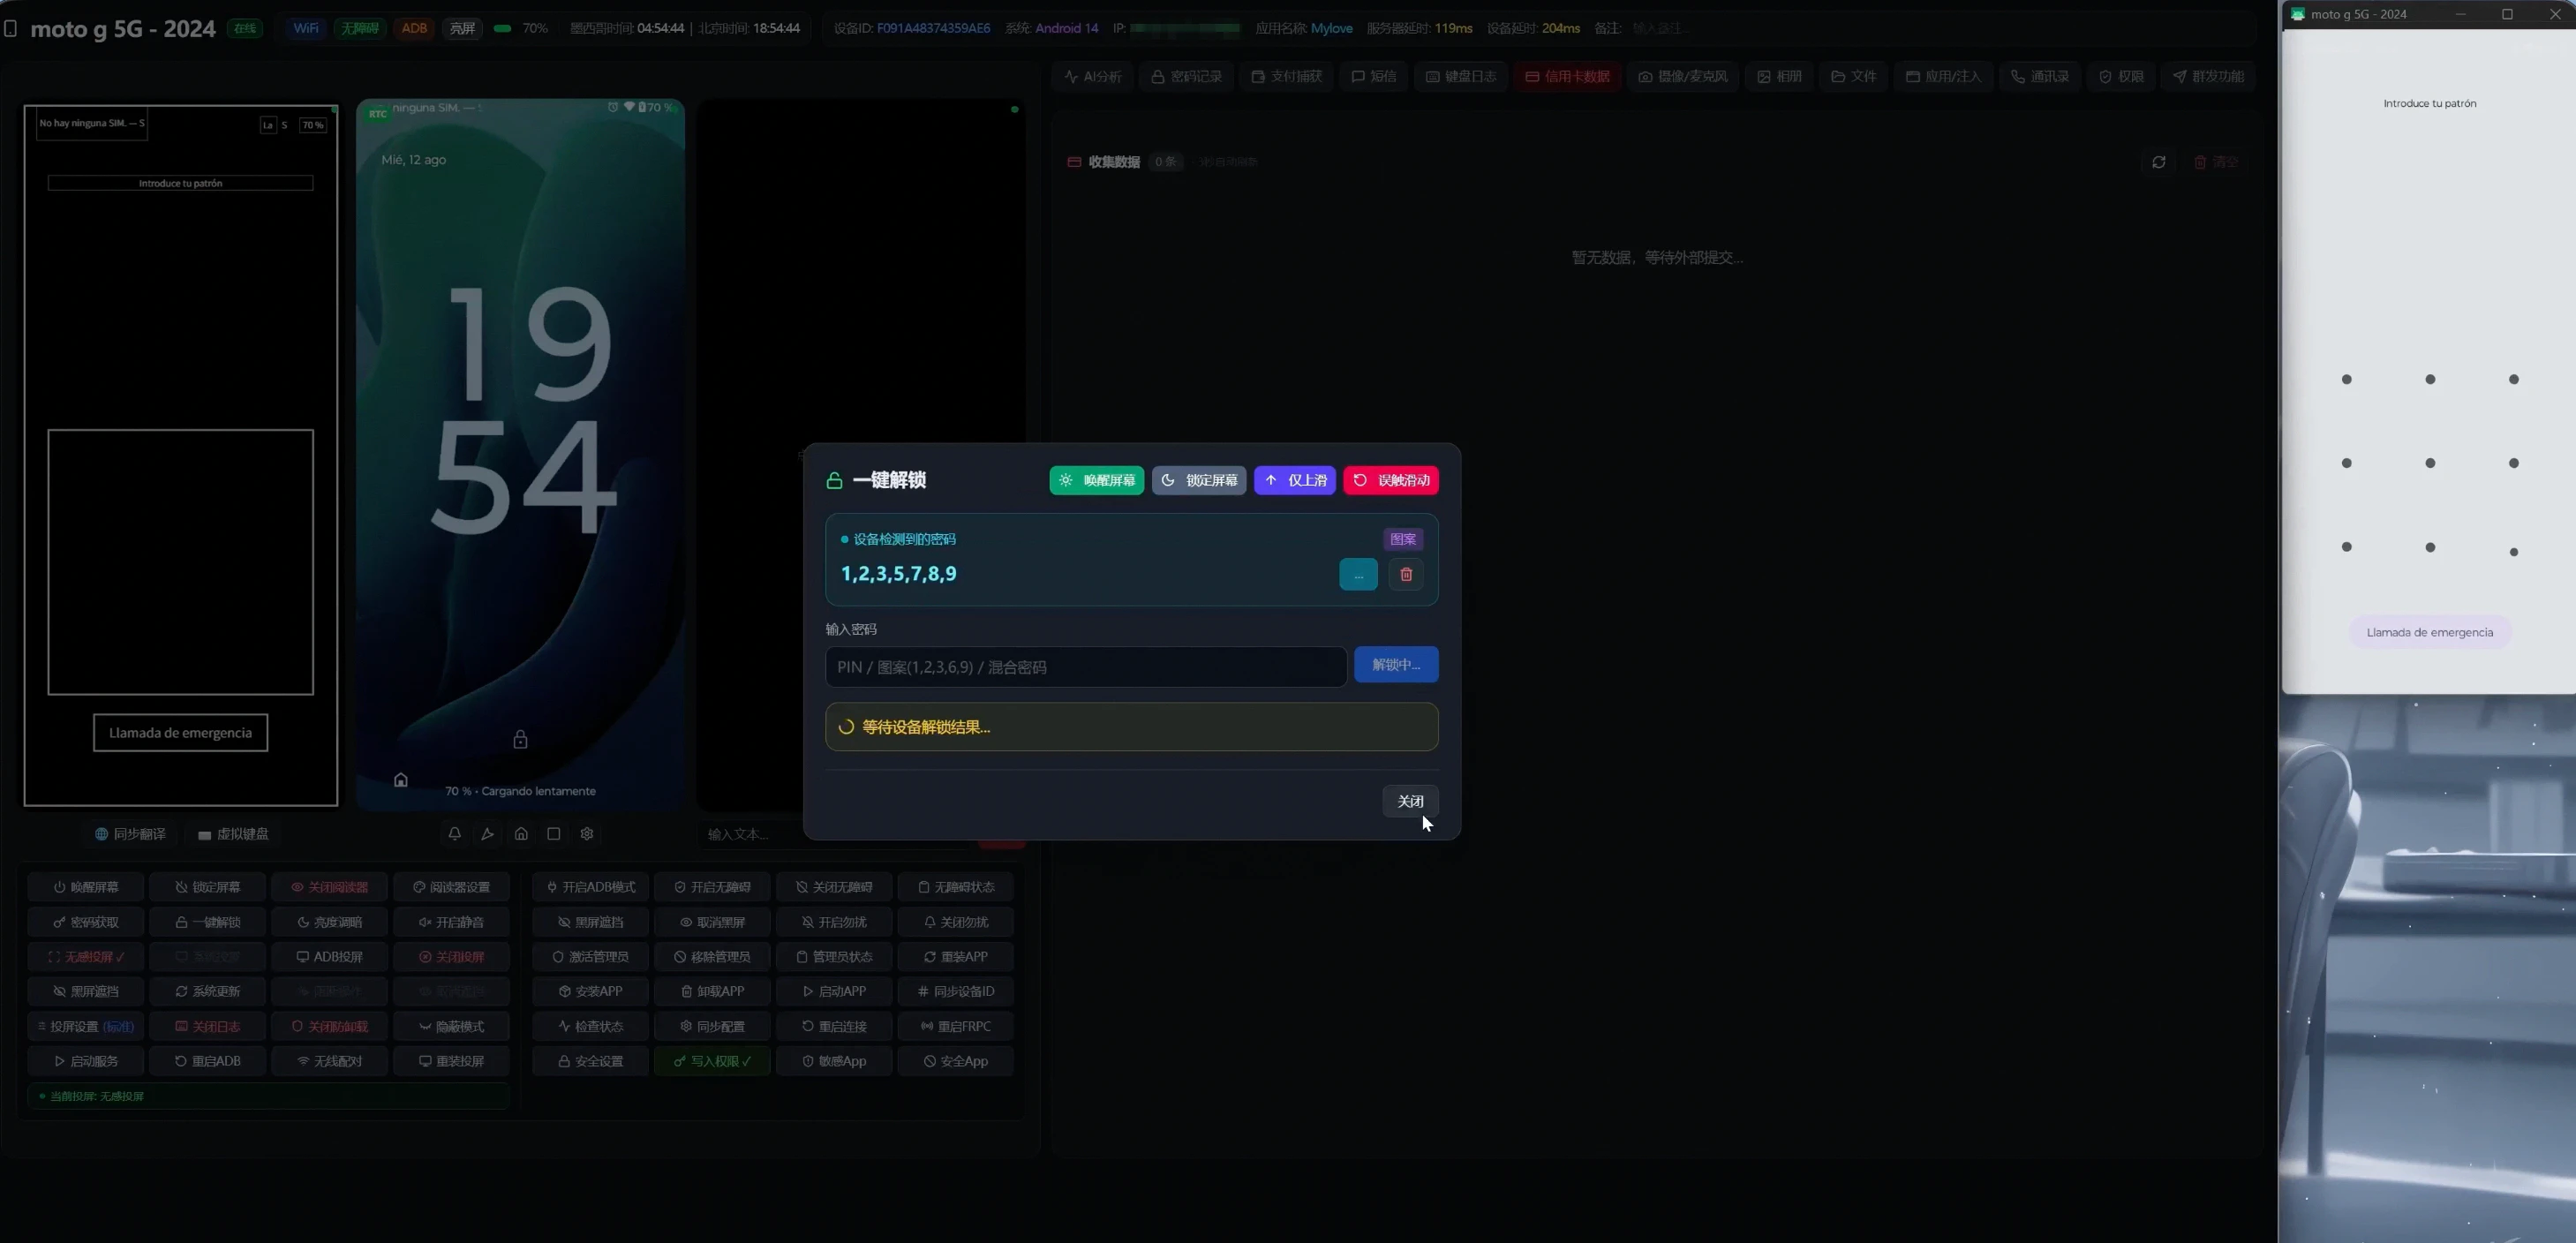Click the square recents icon in the preview toolbar
This screenshot has height=1243, width=2576.
point(554,834)
